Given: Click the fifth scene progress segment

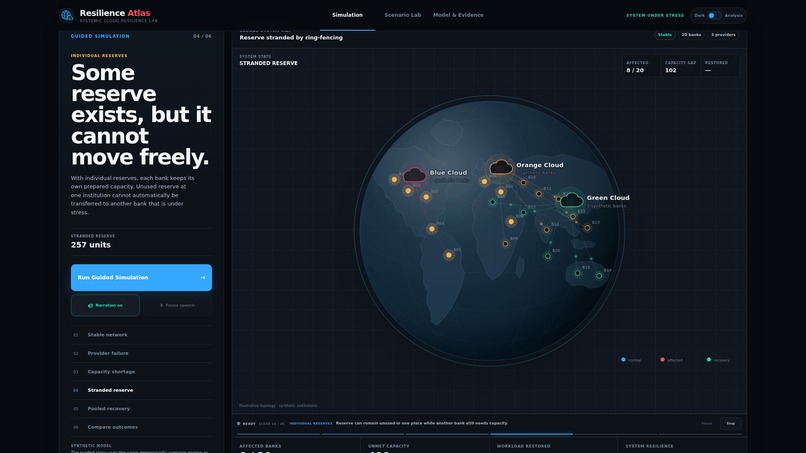Looking at the screenshot, I should click(x=616, y=434).
